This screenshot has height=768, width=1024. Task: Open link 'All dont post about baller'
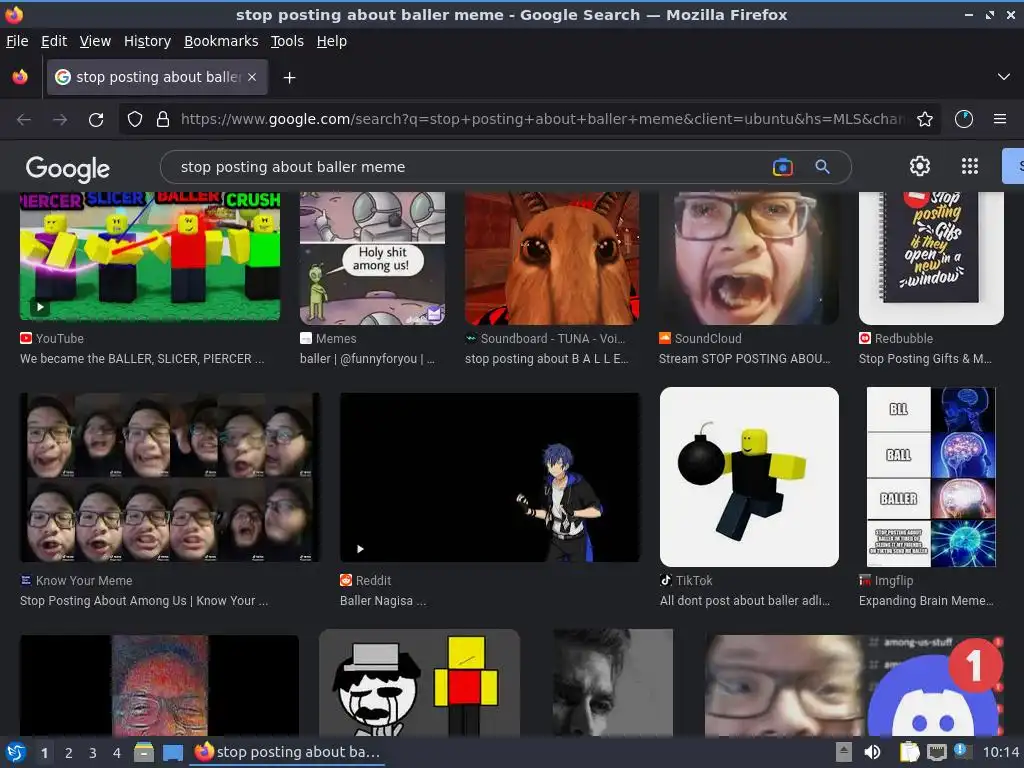click(x=744, y=601)
